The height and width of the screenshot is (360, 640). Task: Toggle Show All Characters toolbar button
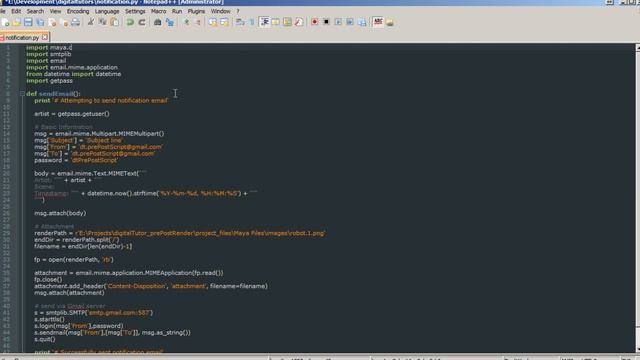(x=251, y=22)
